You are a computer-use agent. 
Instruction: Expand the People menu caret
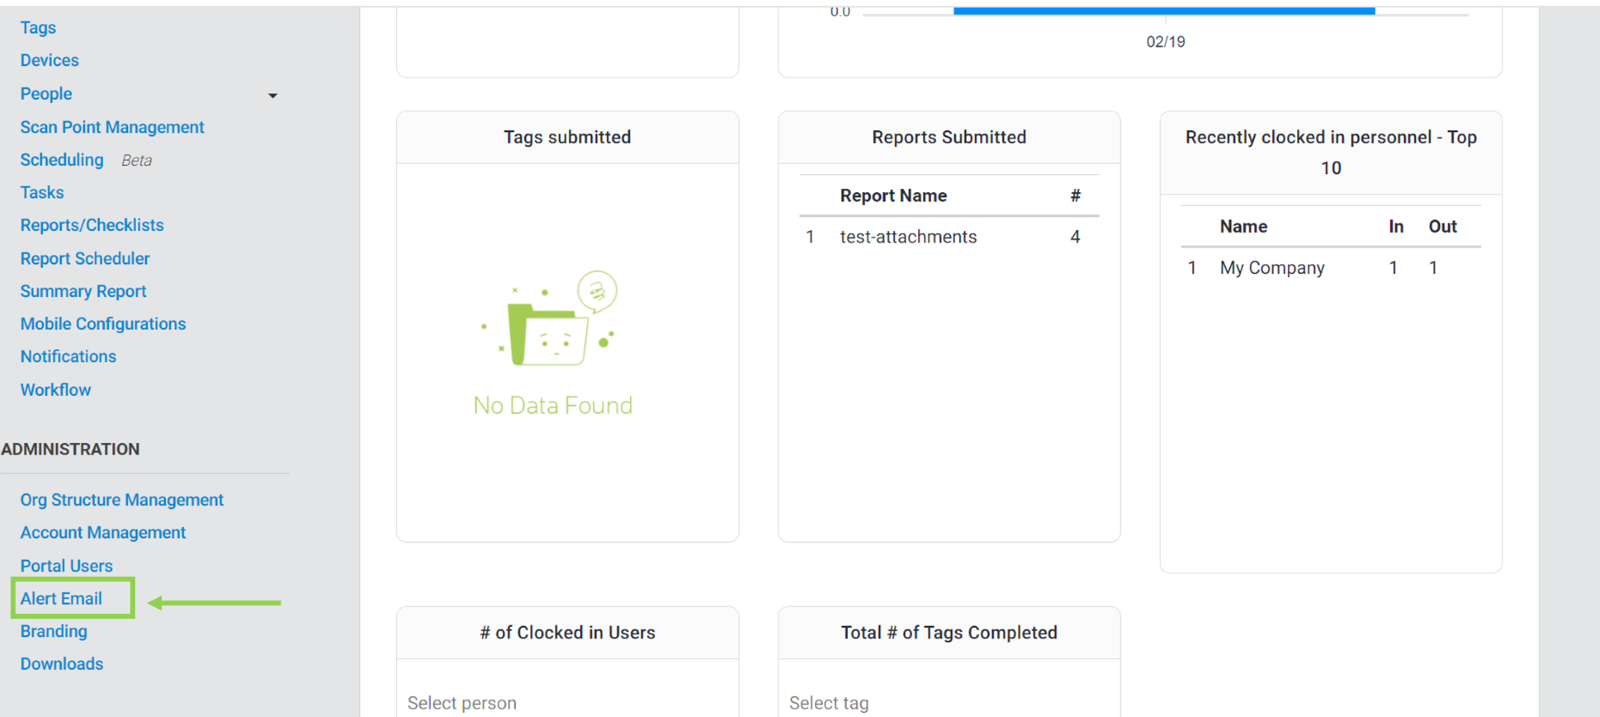[x=272, y=96]
